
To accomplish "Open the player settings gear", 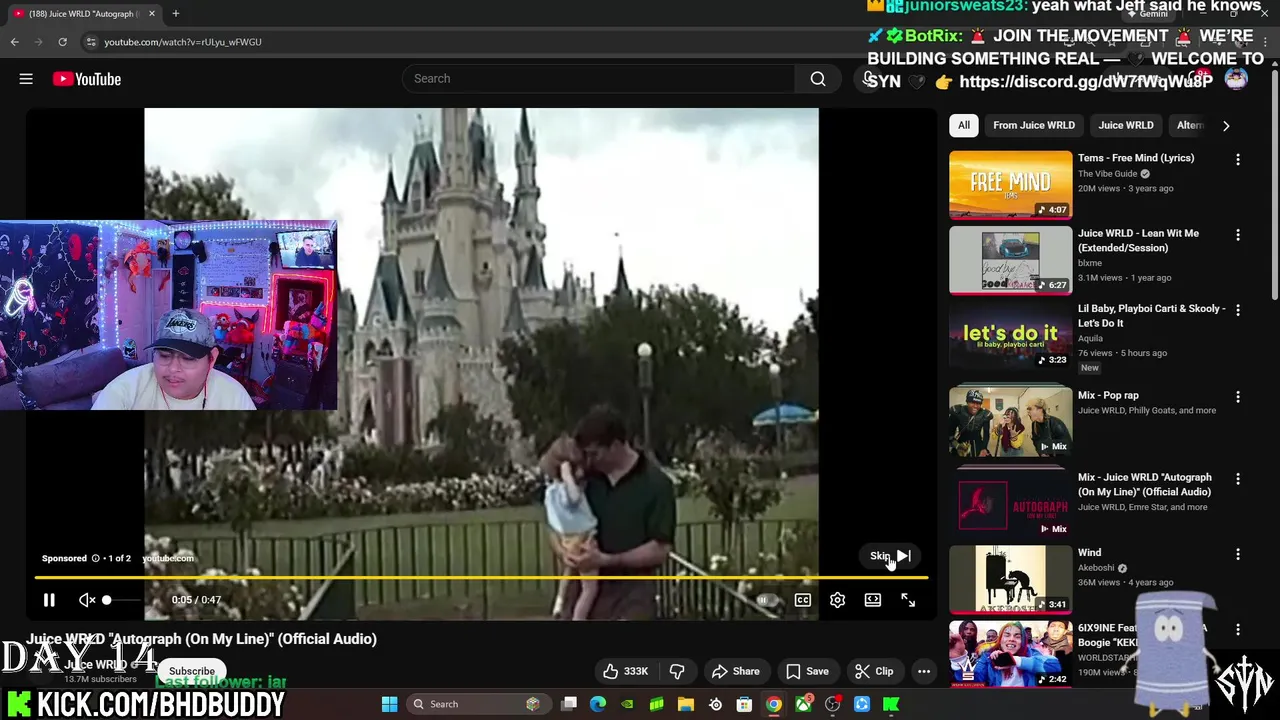I will pyautogui.click(x=838, y=600).
